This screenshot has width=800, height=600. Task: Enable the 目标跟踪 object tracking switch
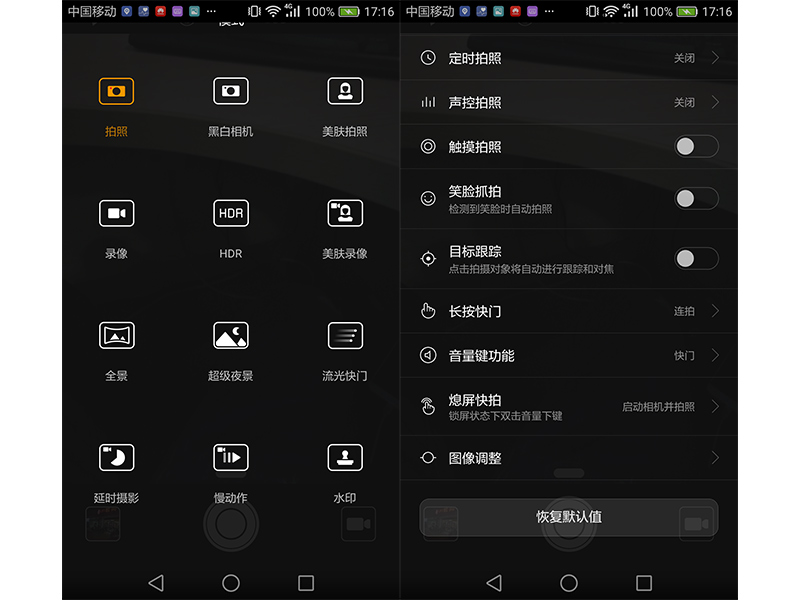[x=695, y=259]
